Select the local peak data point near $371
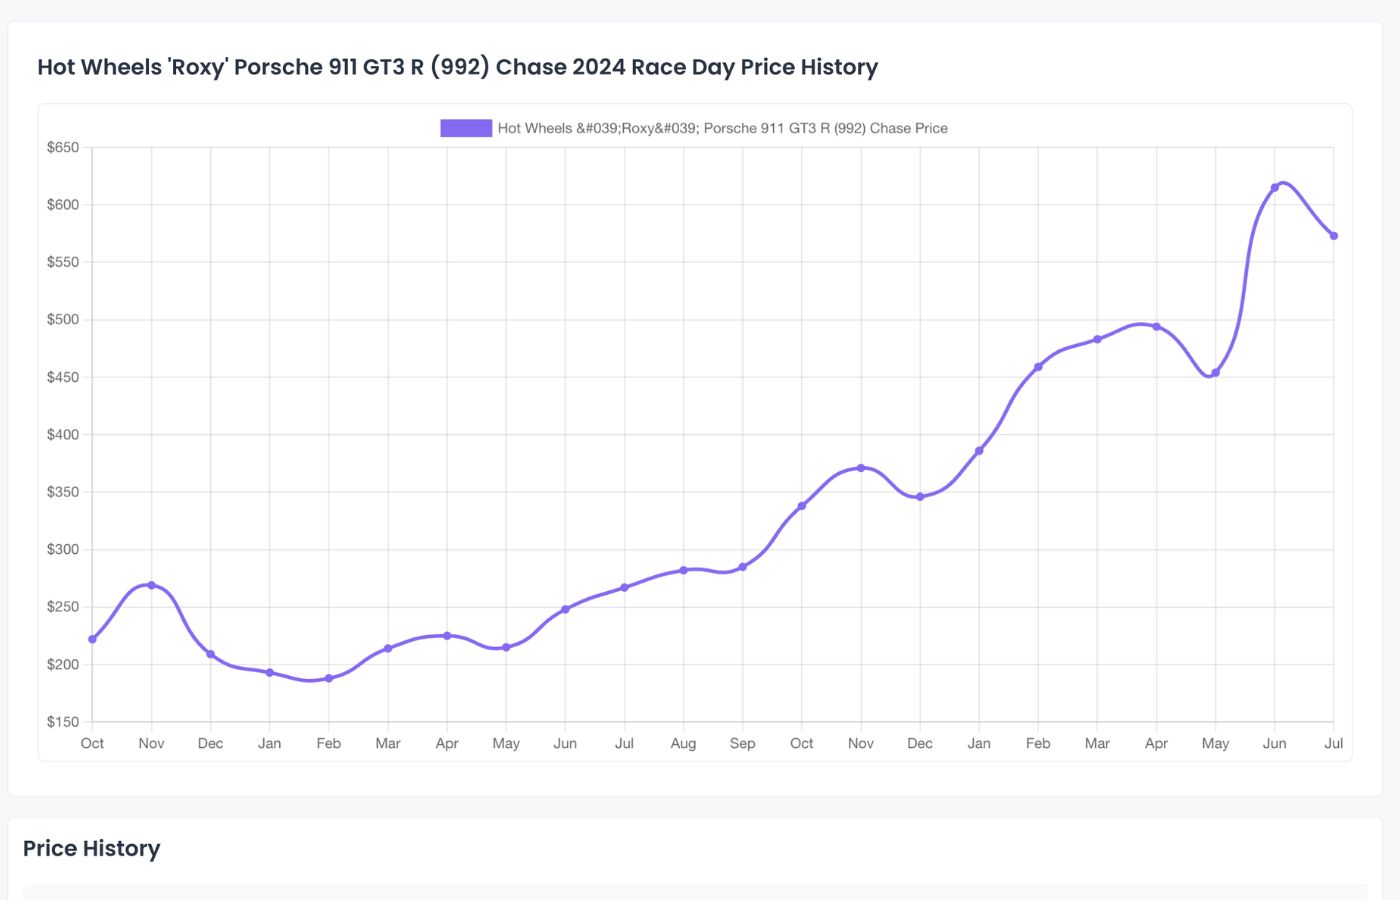The width and height of the screenshot is (1400, 900). 861,468
